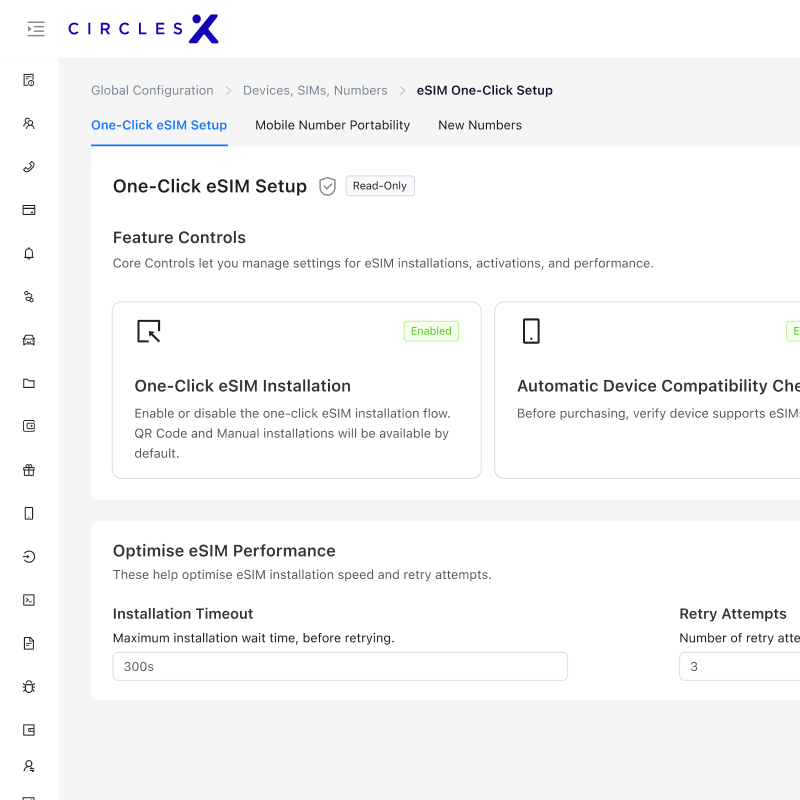Open the gift box sidebar icon
Screen dimensions: 800x800
(x=29, y=470)
